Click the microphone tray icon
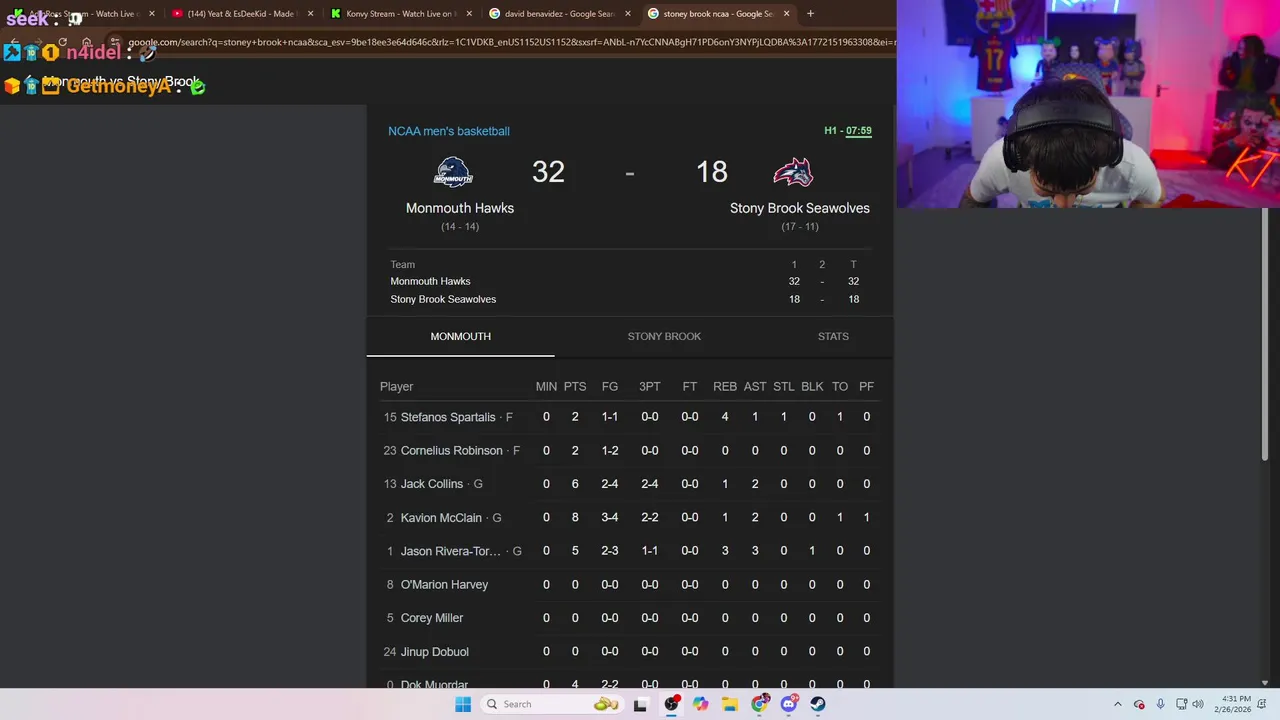The image size is (1280, 720). tap(1160, 704)
